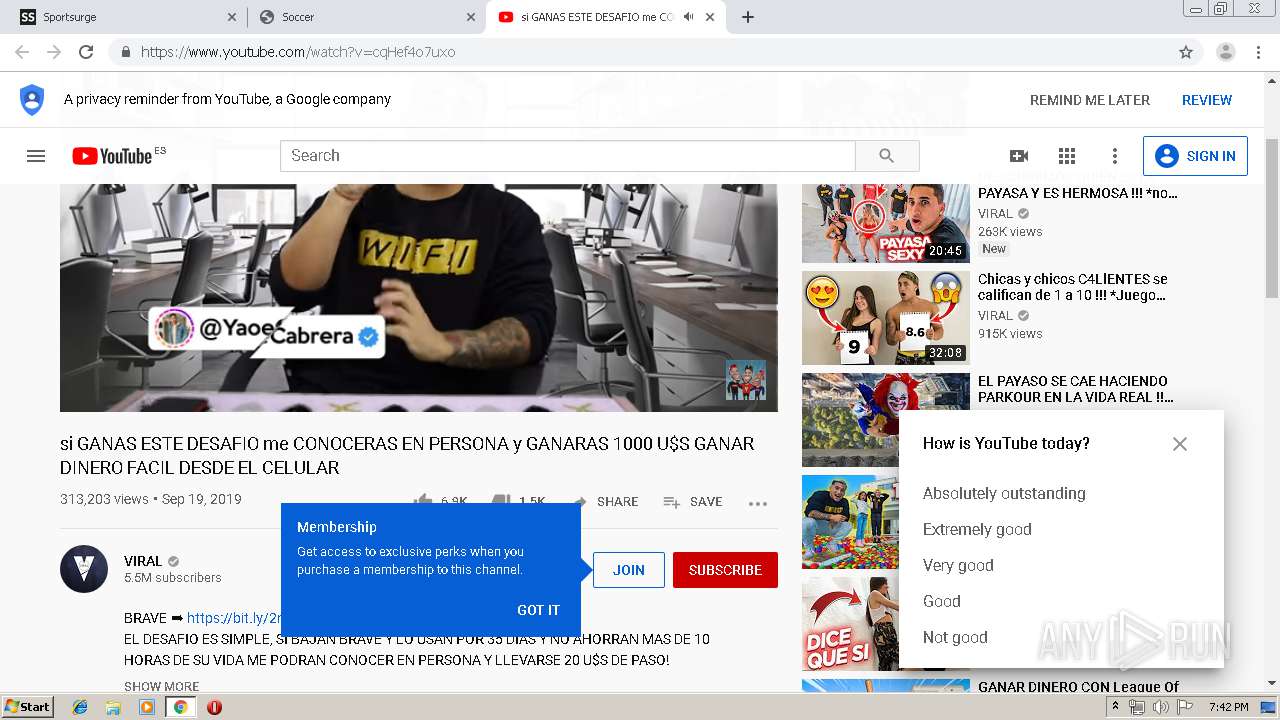Click the privacy reminder shield icon
This screenshot has height=720, width=1280.
point(32,100)
